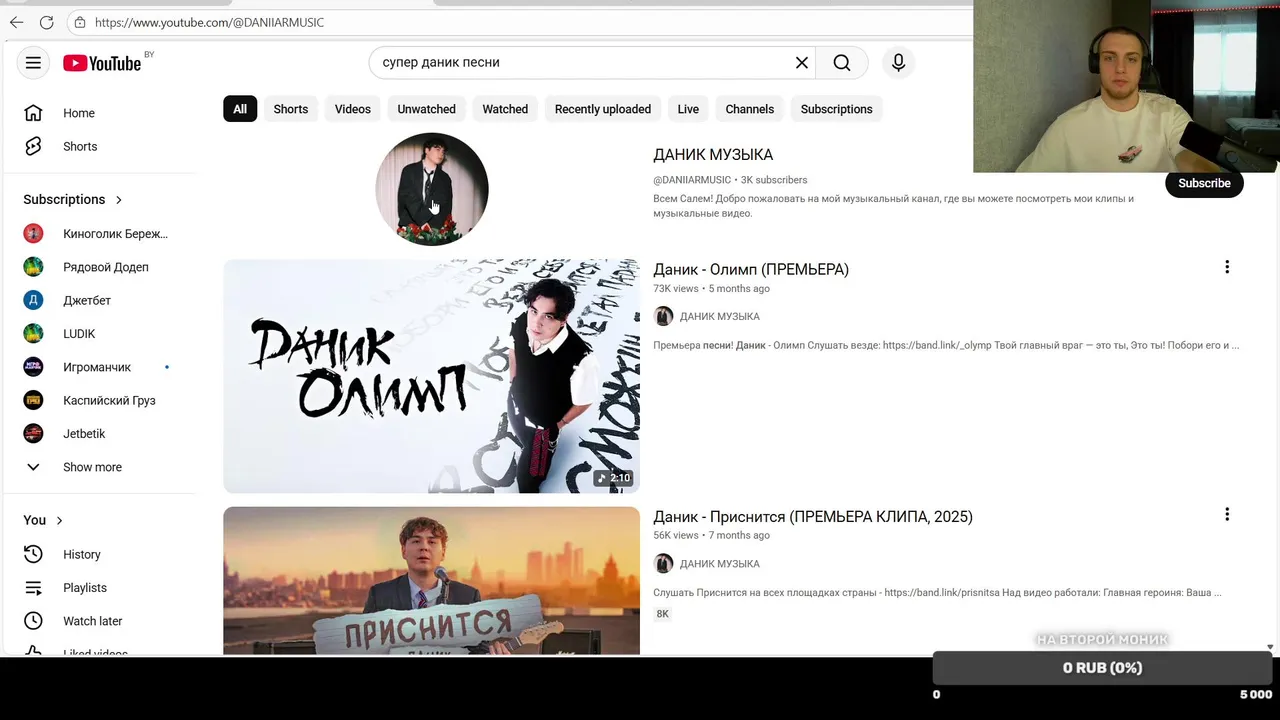Click channel avatar under Приснится video title
This screenshot has height=720, width=1280.
point(663,563)
